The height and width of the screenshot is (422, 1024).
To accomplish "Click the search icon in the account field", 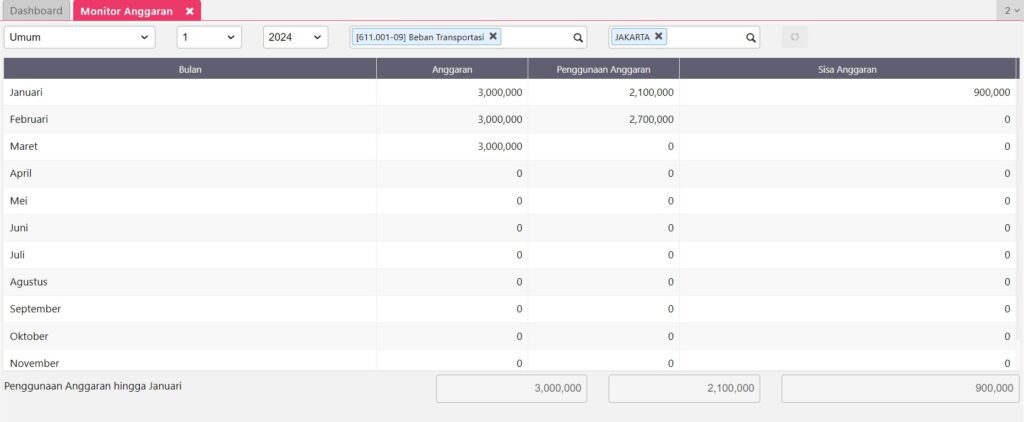I will click(578, 38).
